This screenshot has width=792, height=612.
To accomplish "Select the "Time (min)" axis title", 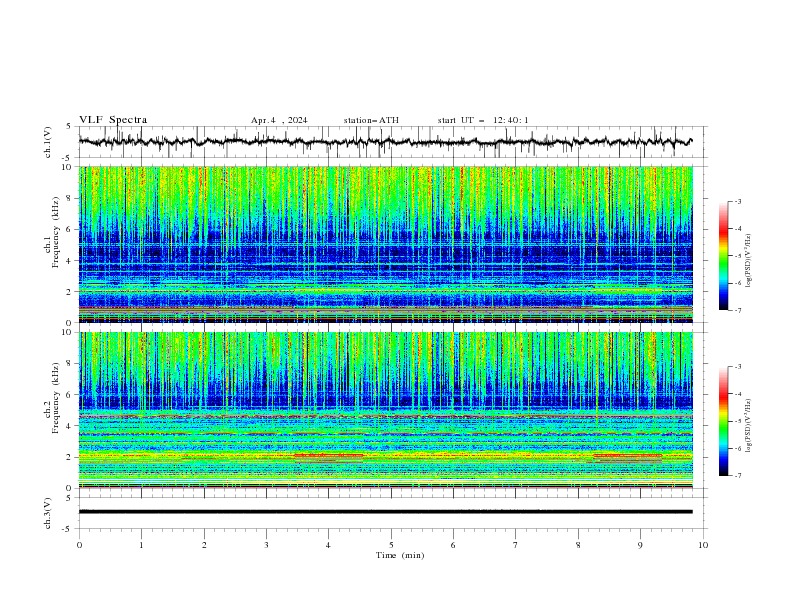I will coord(400,555).
